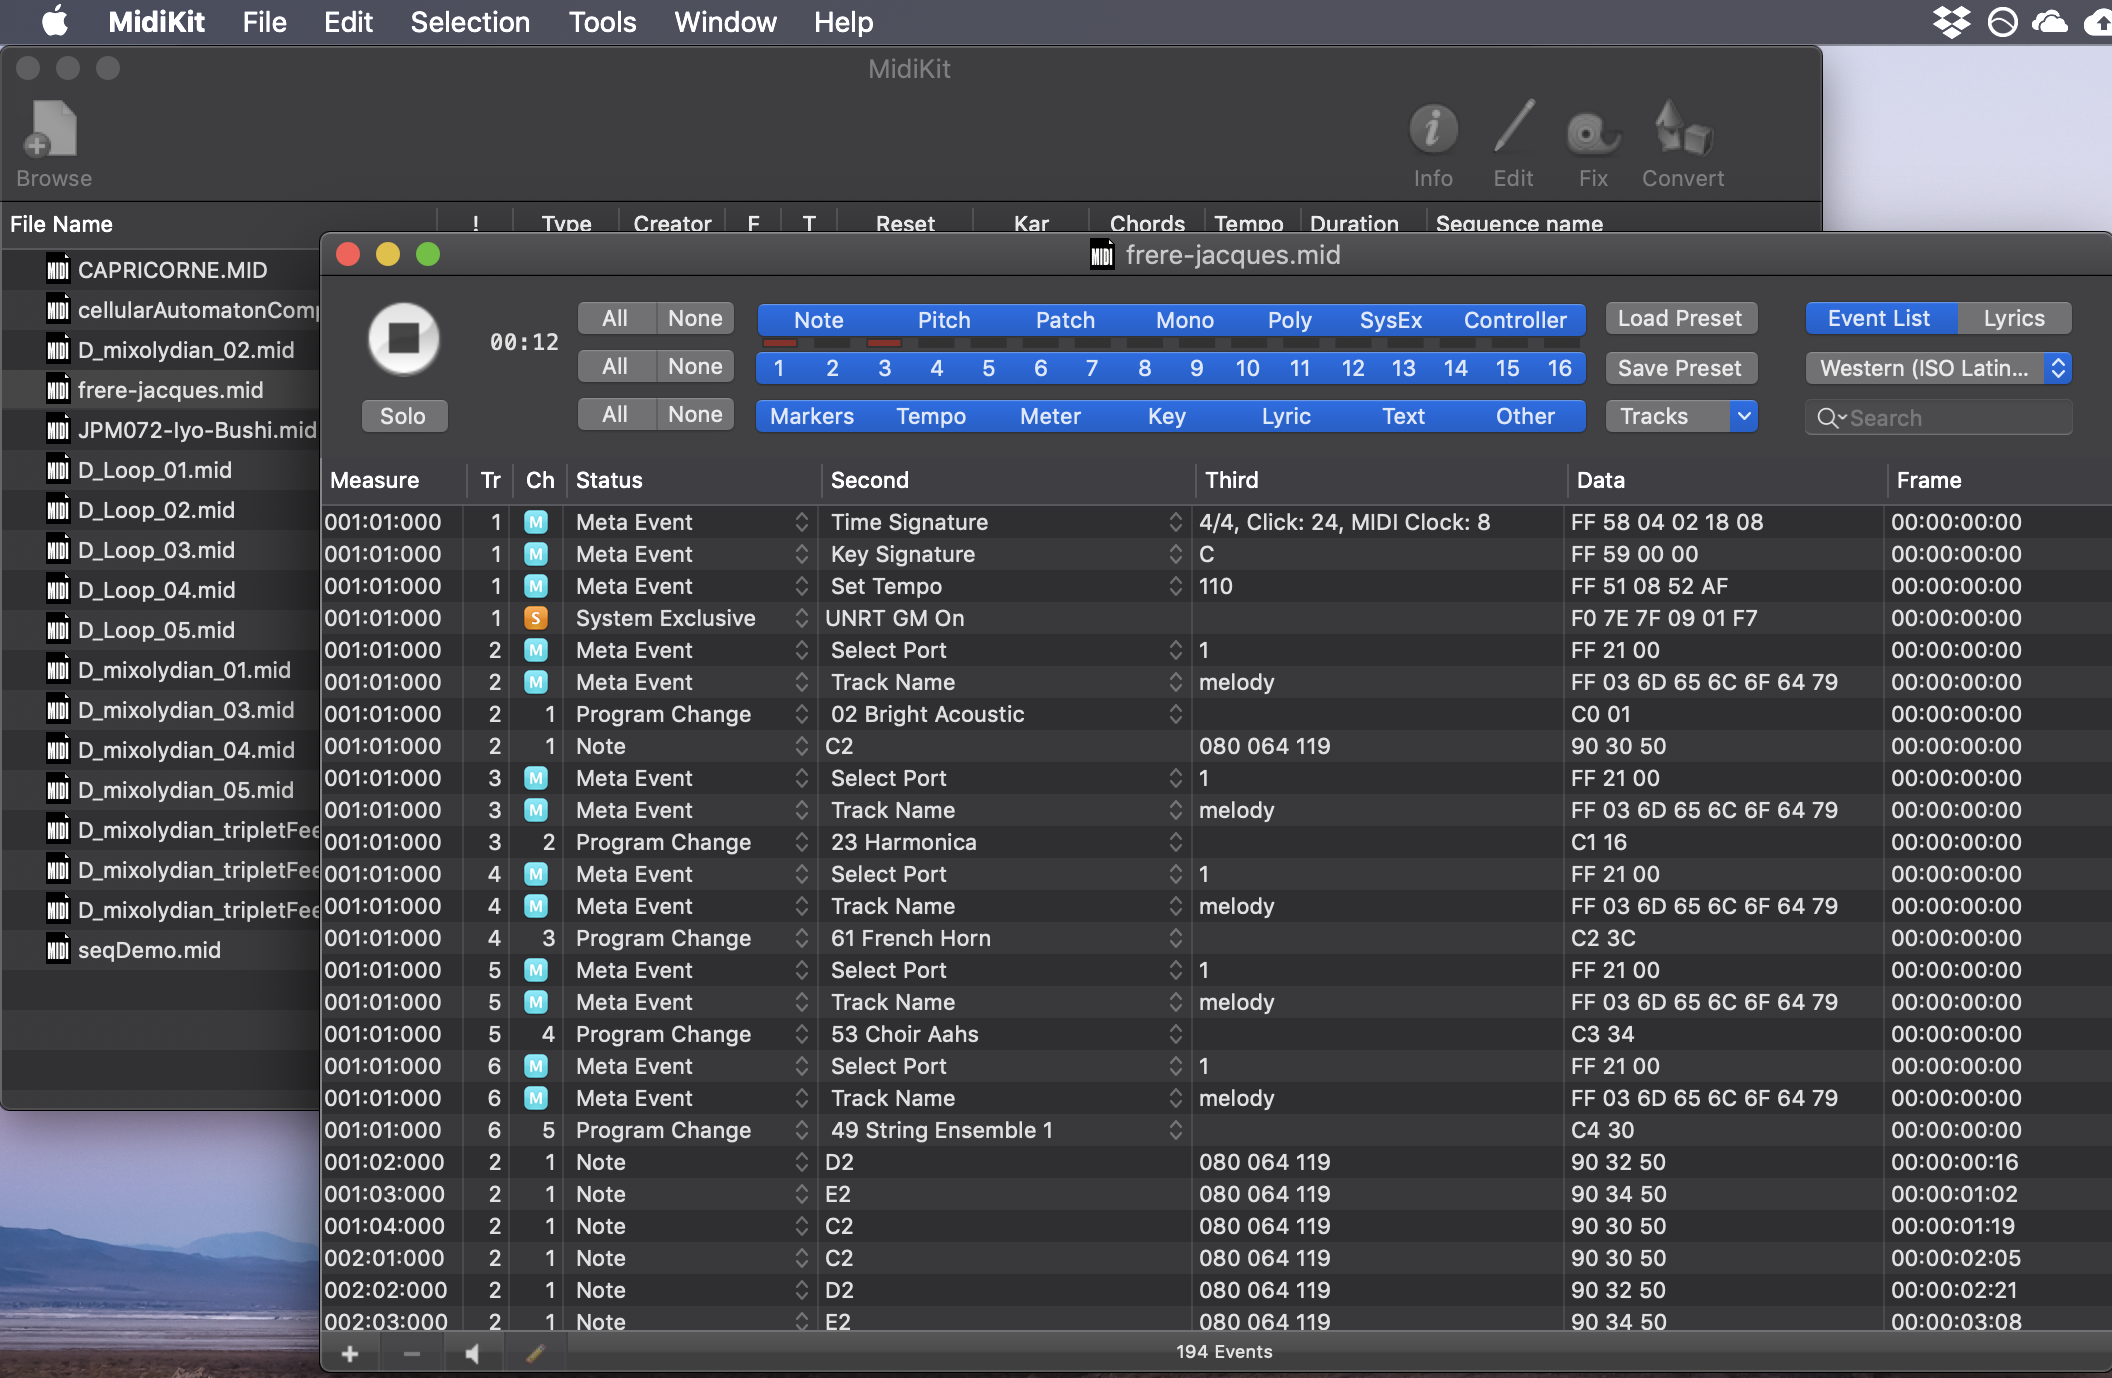Toggle the Lyric meta filter

(1286, 416)
